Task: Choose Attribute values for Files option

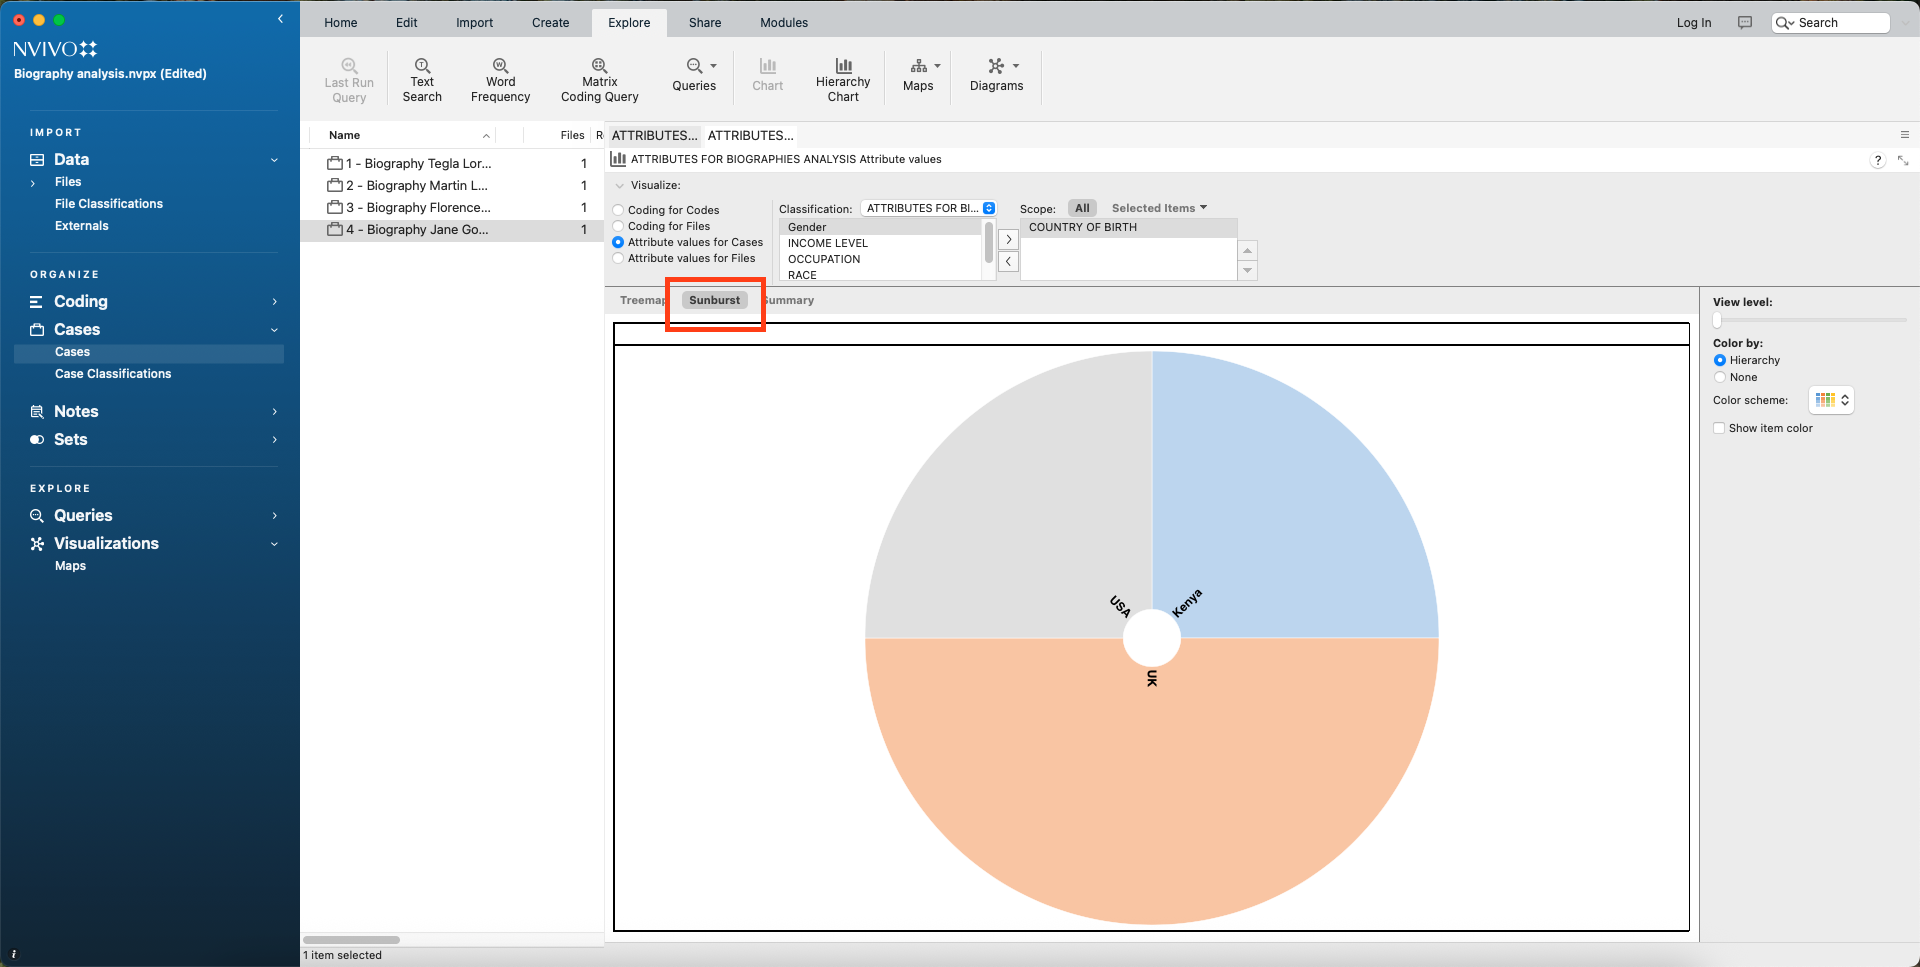Action: (x=619, y=258)
